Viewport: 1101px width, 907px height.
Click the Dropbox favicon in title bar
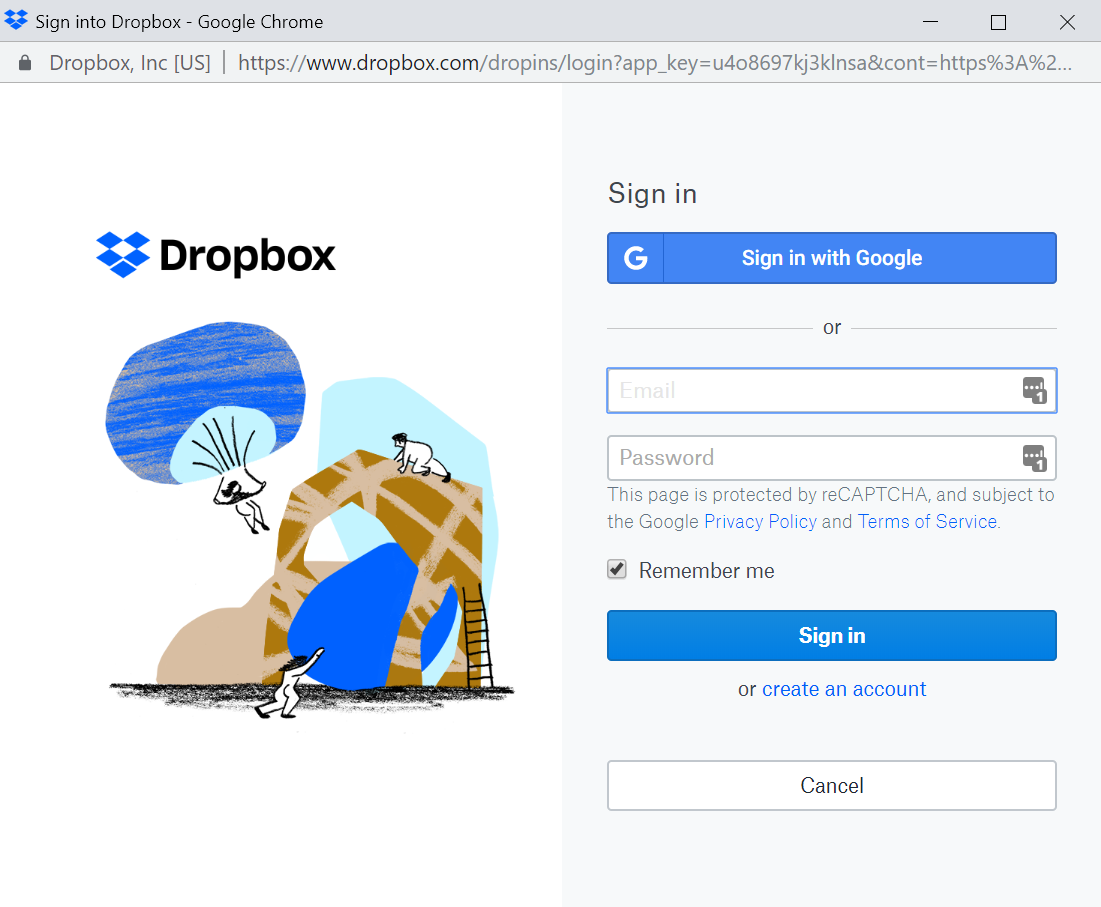click(x=16, y=21)
